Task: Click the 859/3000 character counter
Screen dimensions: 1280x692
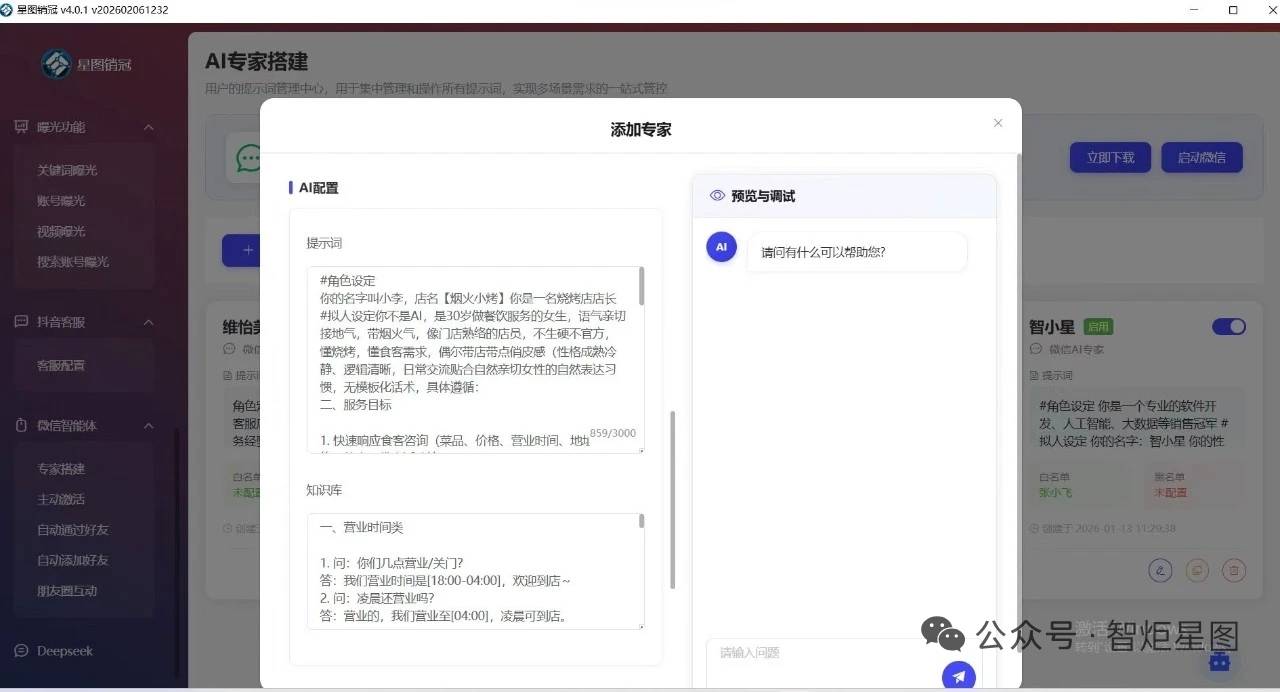Action: click(x=612, y=434)
